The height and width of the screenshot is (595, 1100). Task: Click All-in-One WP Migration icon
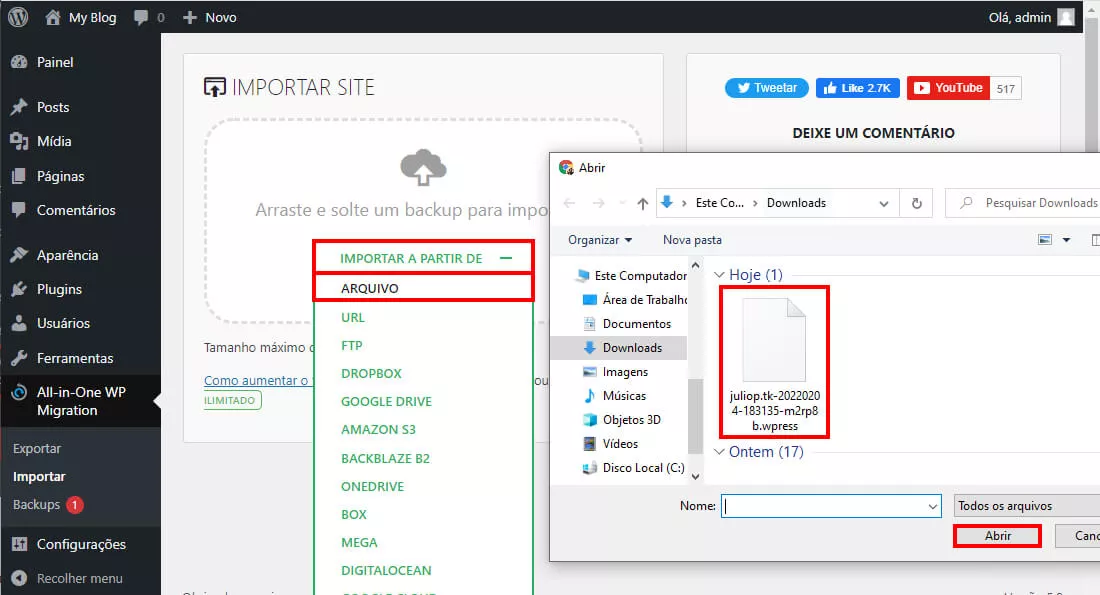point(20,392)
